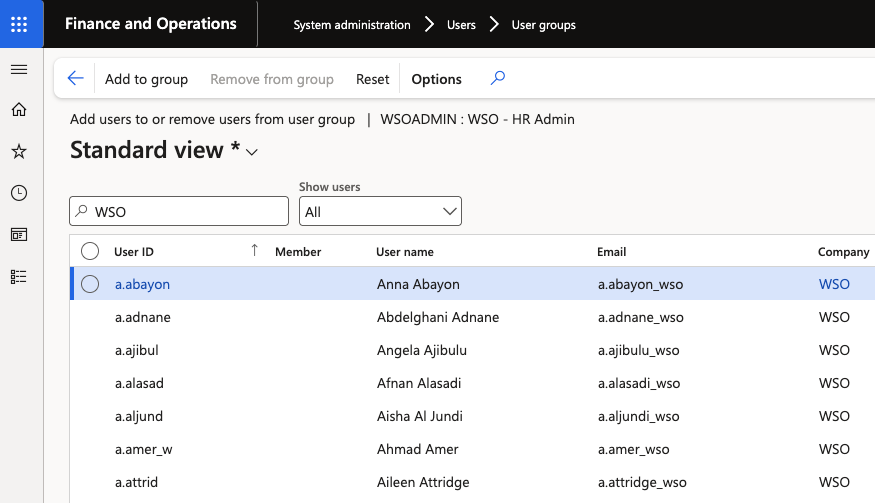Open Favorites star in sidebar

[19, 151]
